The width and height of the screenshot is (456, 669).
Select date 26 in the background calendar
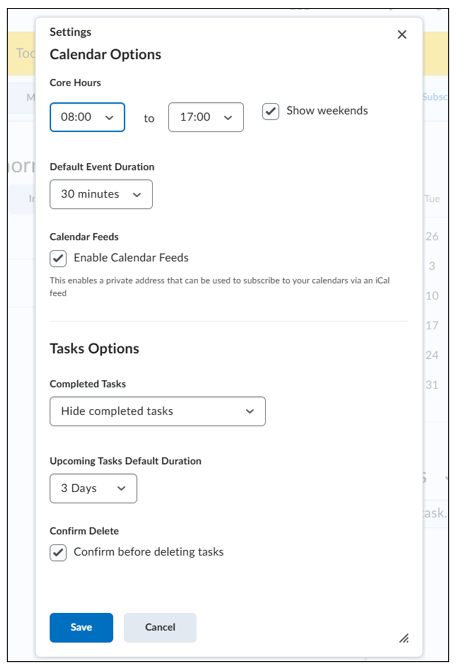[x=432, y=236]
